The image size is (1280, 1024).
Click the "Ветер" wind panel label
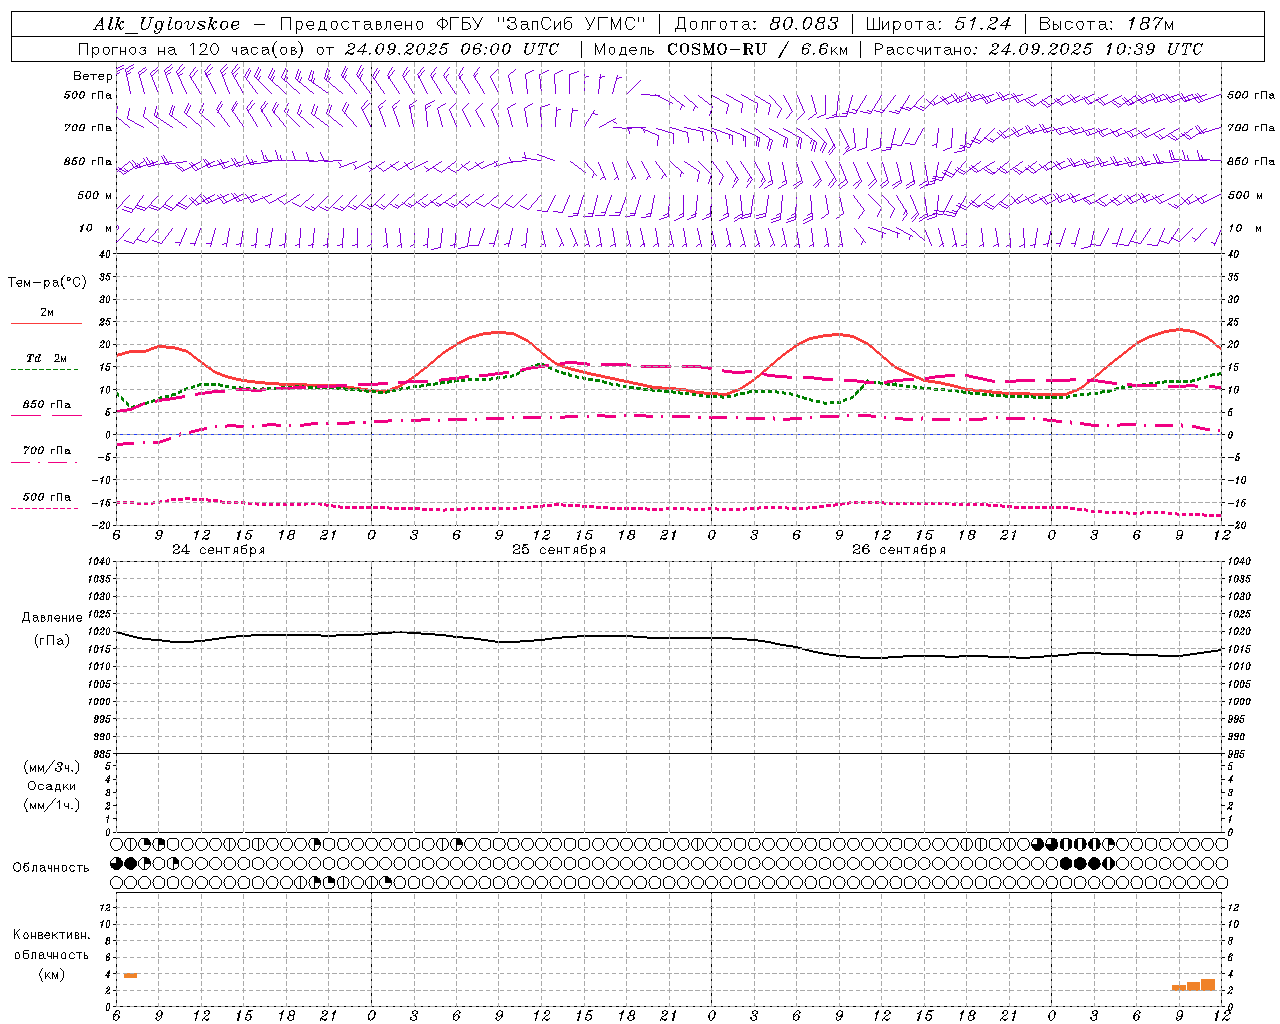[x=92, y=76]
